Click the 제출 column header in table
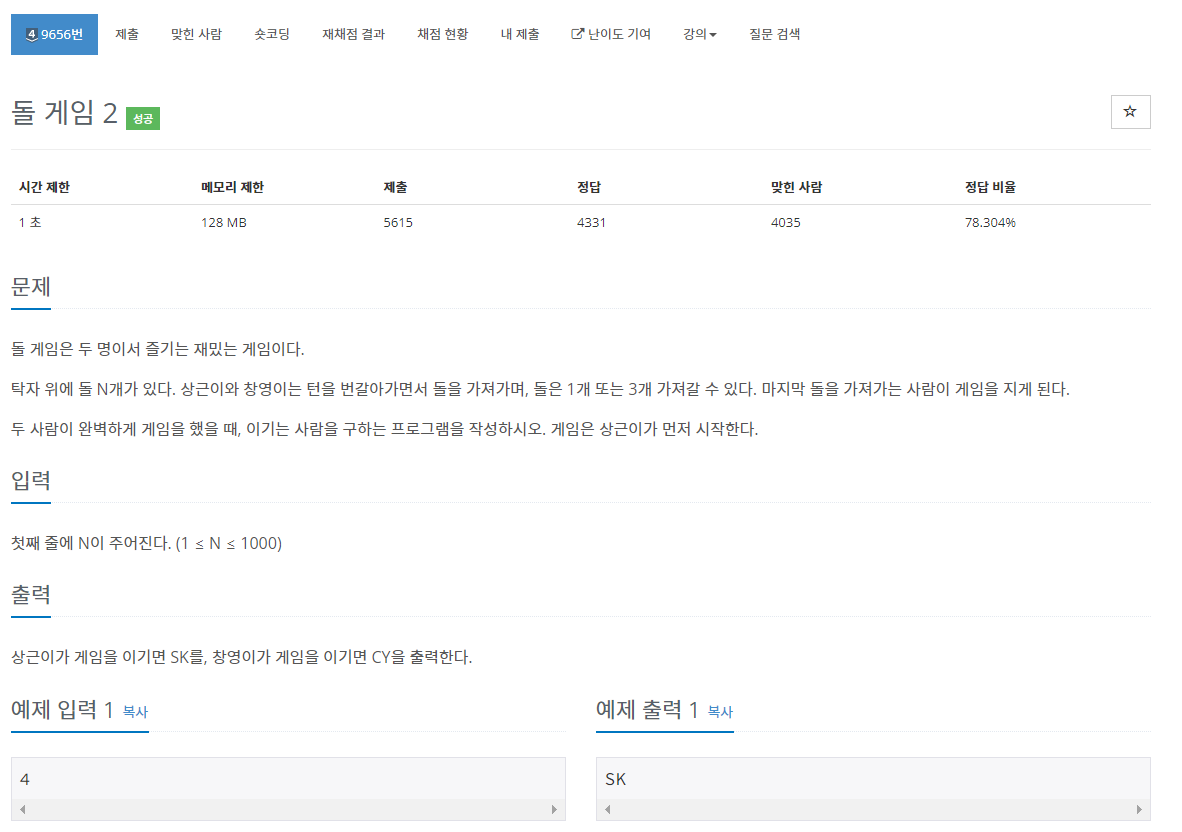Viewport: 1182px width, 832px height. [x=395, y=187]
